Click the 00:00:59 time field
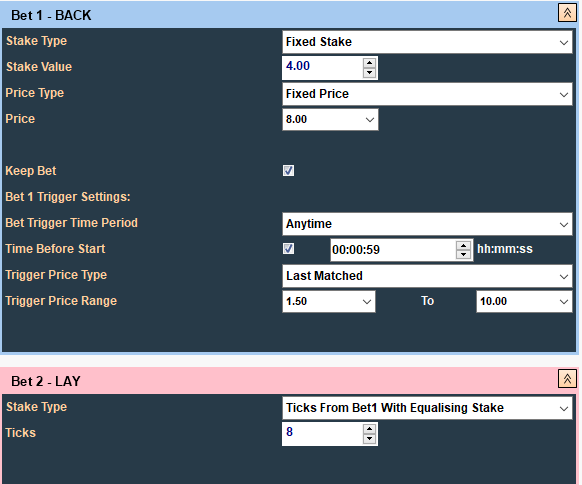 pyautogui.click(x=393, y=250)
